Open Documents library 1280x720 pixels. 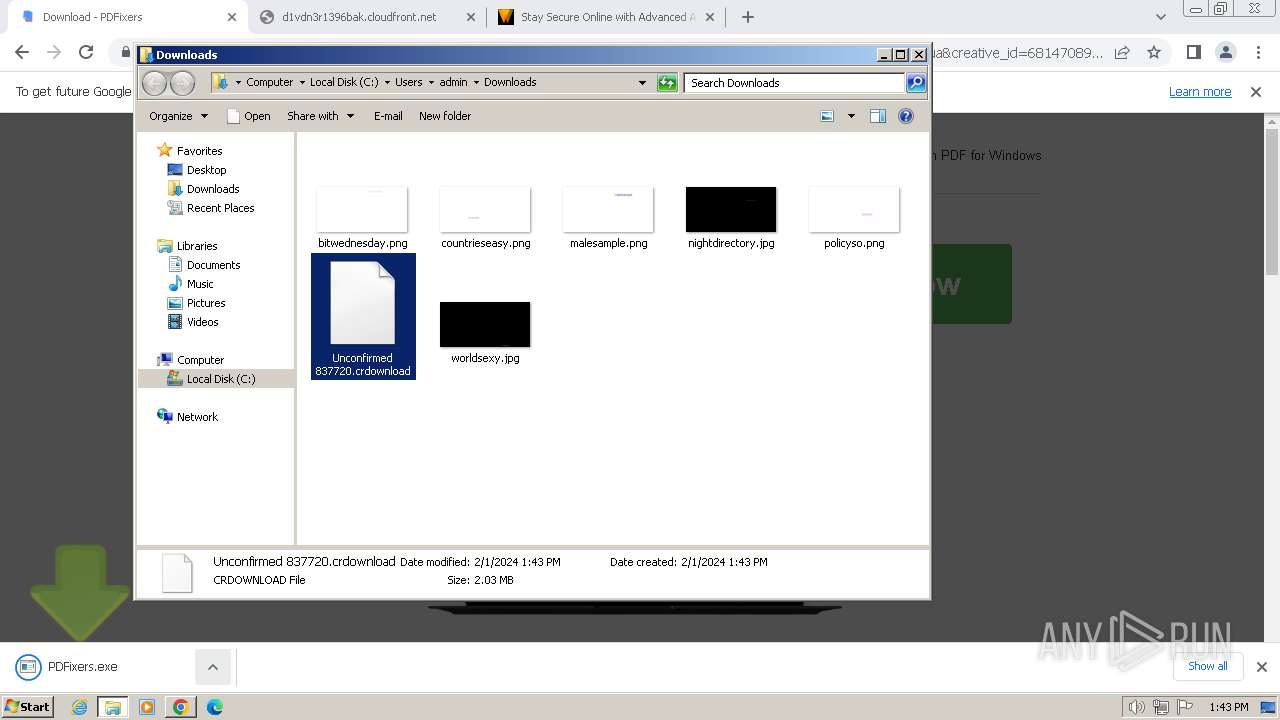click(204, 265)
